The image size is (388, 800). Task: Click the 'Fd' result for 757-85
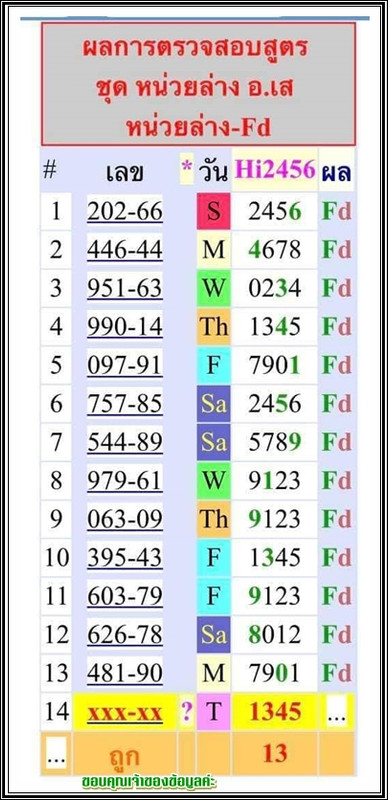[336, 404]
